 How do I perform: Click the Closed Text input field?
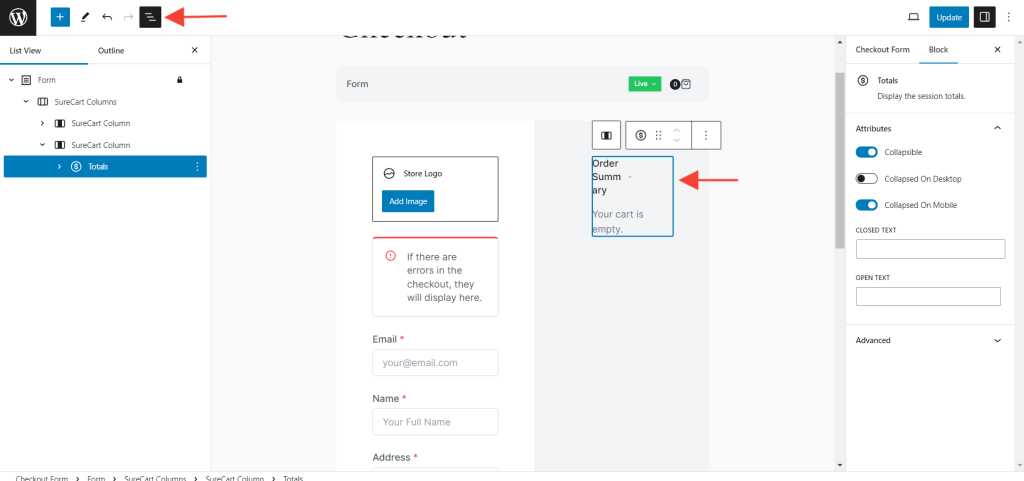(x=930, y=249)
